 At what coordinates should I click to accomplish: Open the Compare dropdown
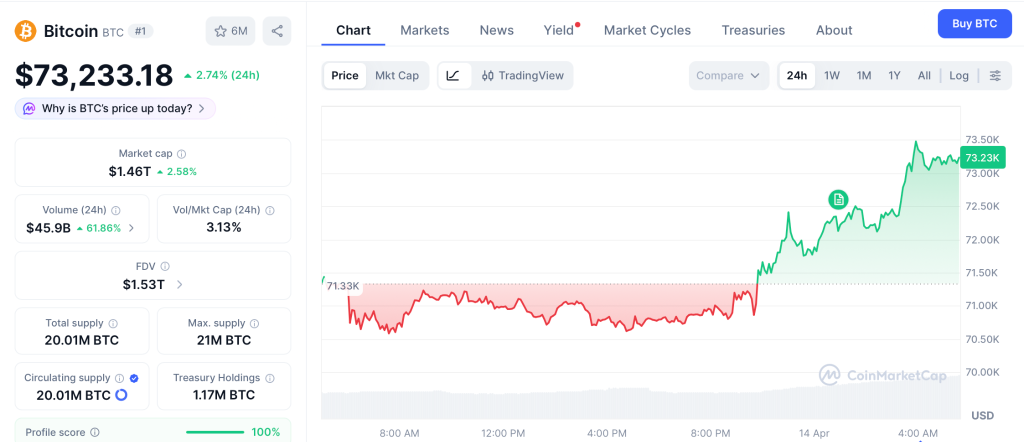click(x=729, y=76)
